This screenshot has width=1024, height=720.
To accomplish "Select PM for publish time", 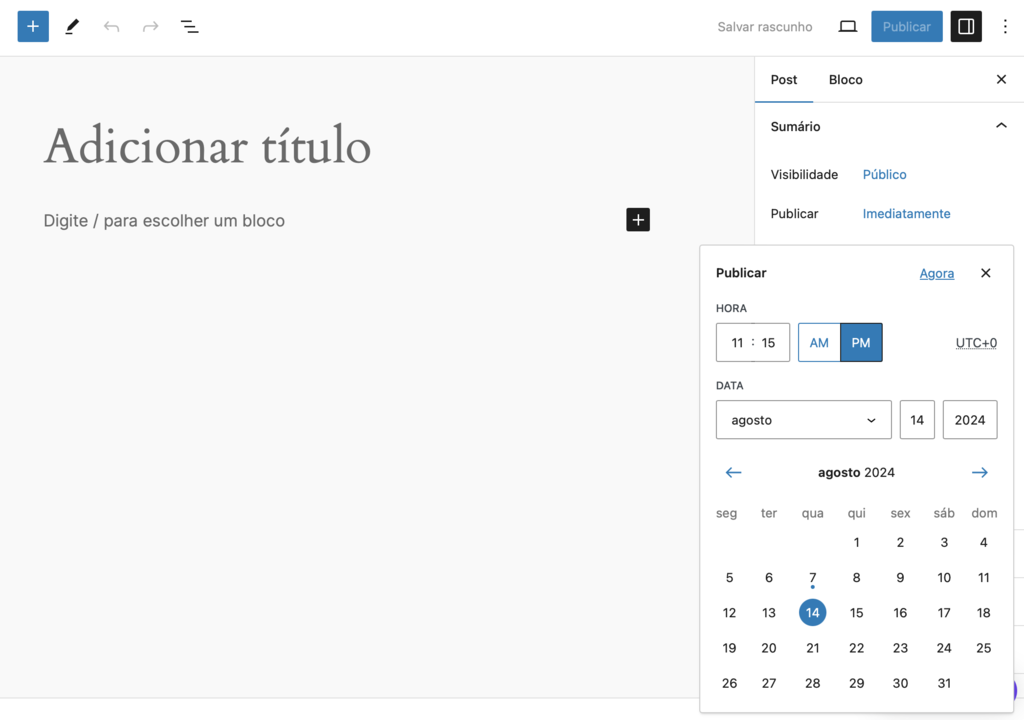I will [861, 342].
